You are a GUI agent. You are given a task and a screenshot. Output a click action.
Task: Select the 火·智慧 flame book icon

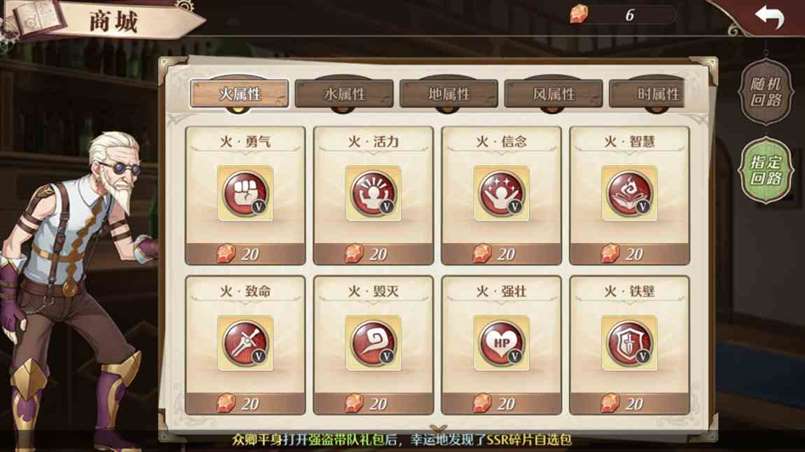(x=629, y=193)
